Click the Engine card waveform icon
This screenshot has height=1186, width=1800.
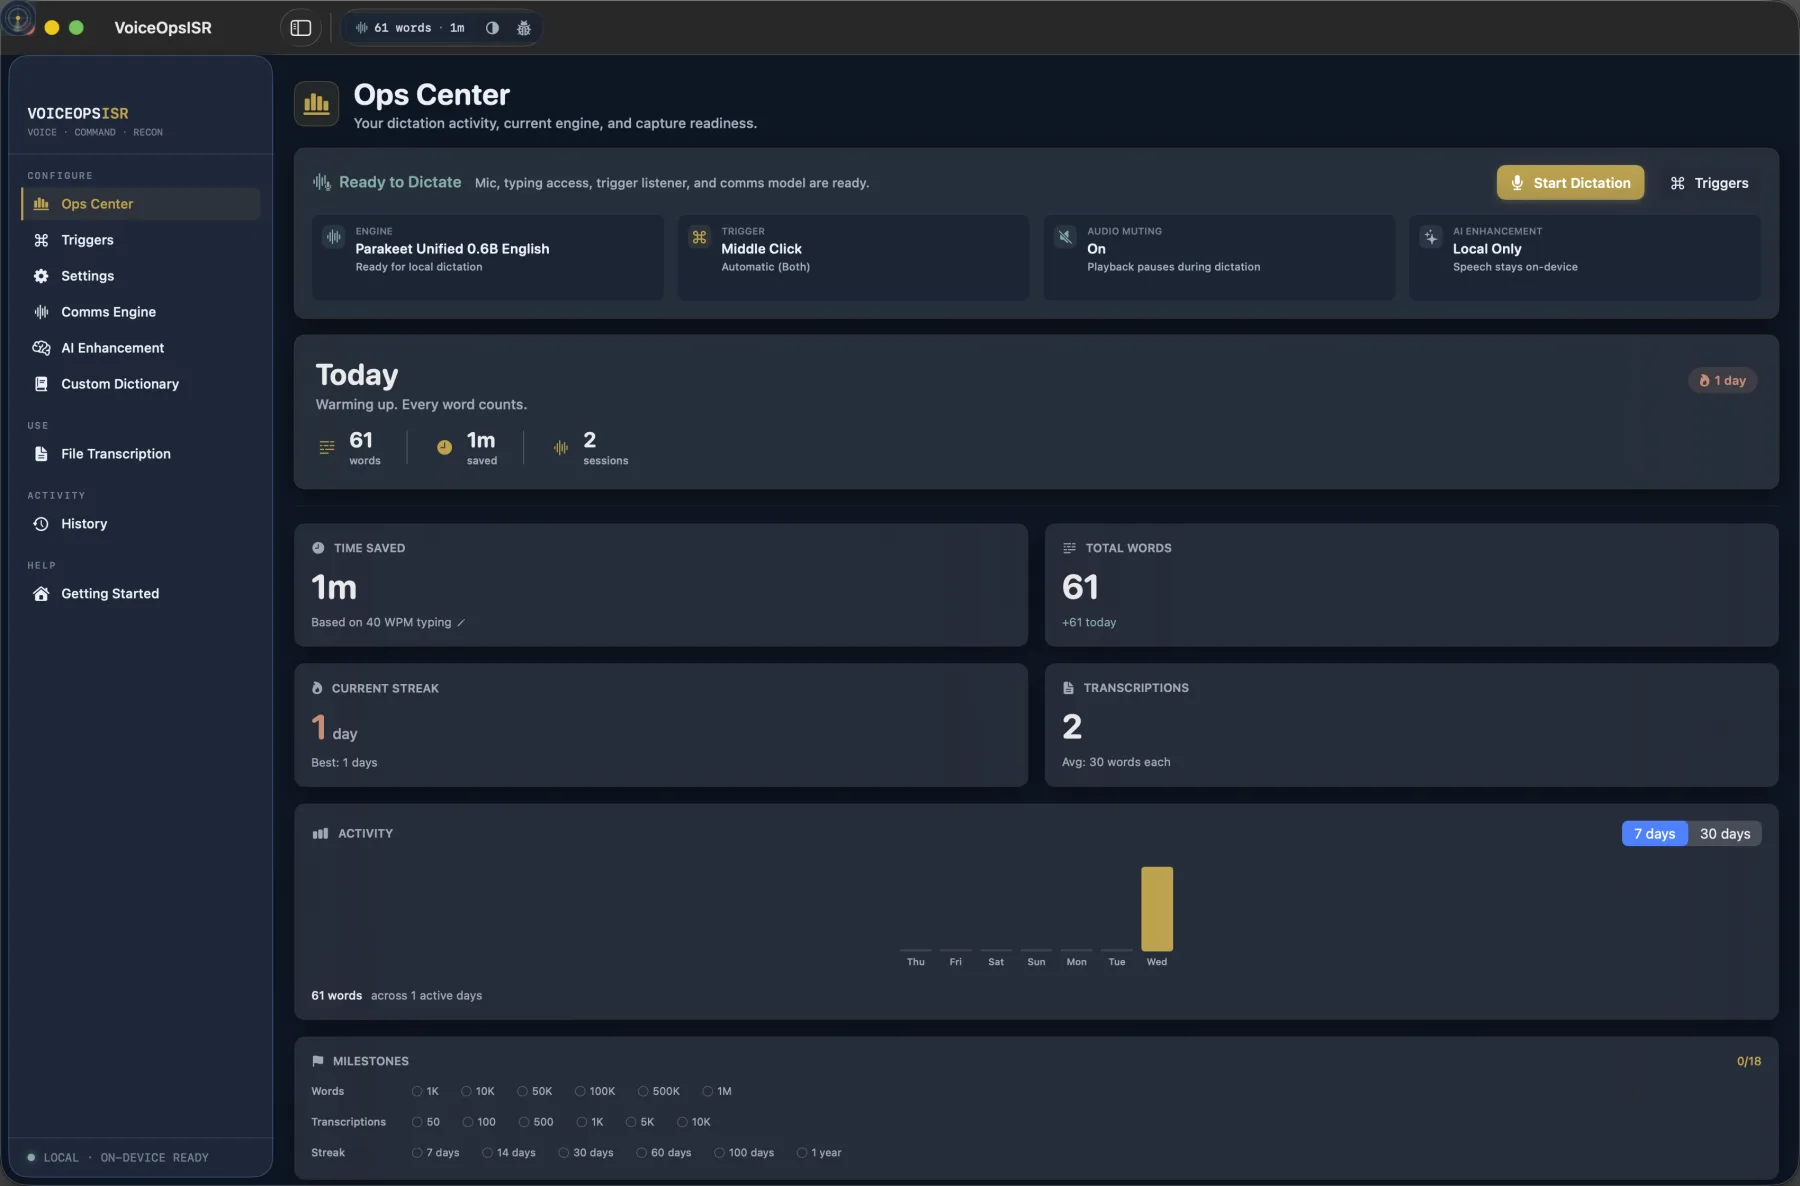coord(333,237)
